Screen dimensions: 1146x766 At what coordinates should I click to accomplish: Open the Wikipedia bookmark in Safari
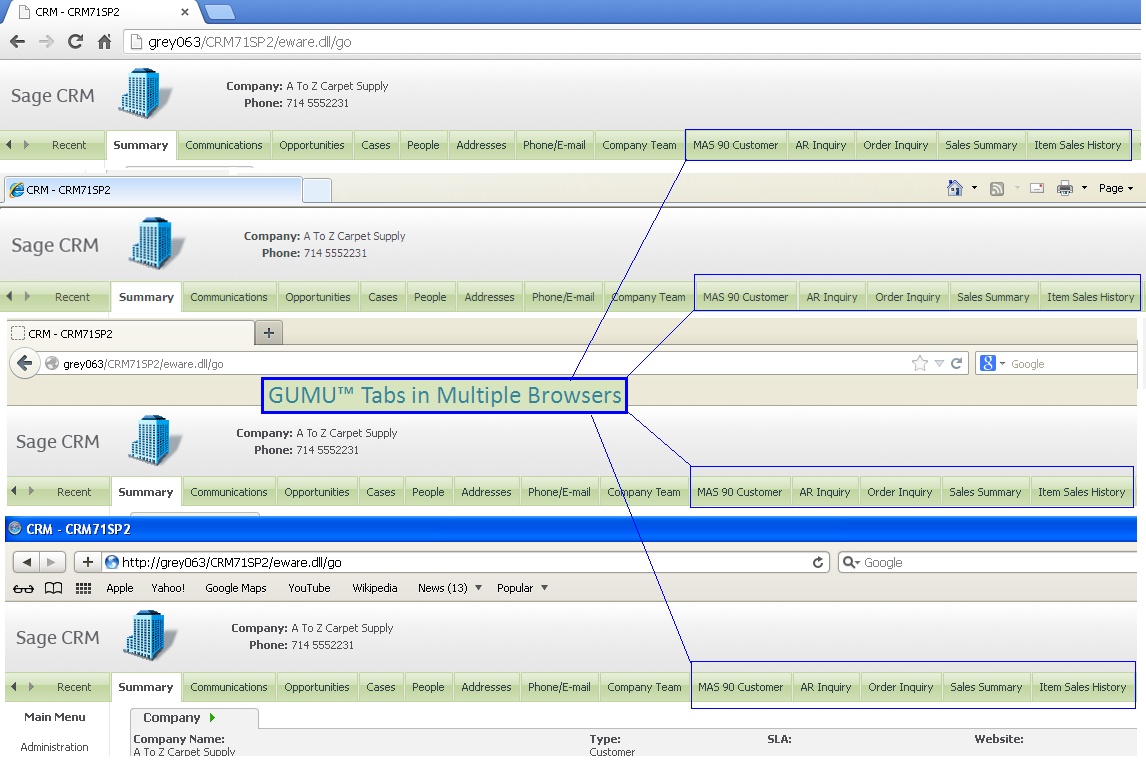[375, 588]
